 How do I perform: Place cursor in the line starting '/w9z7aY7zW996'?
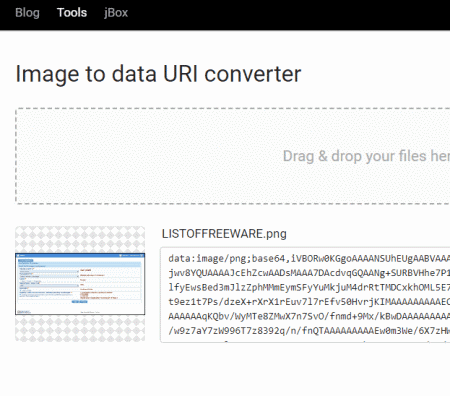(309, 331)
